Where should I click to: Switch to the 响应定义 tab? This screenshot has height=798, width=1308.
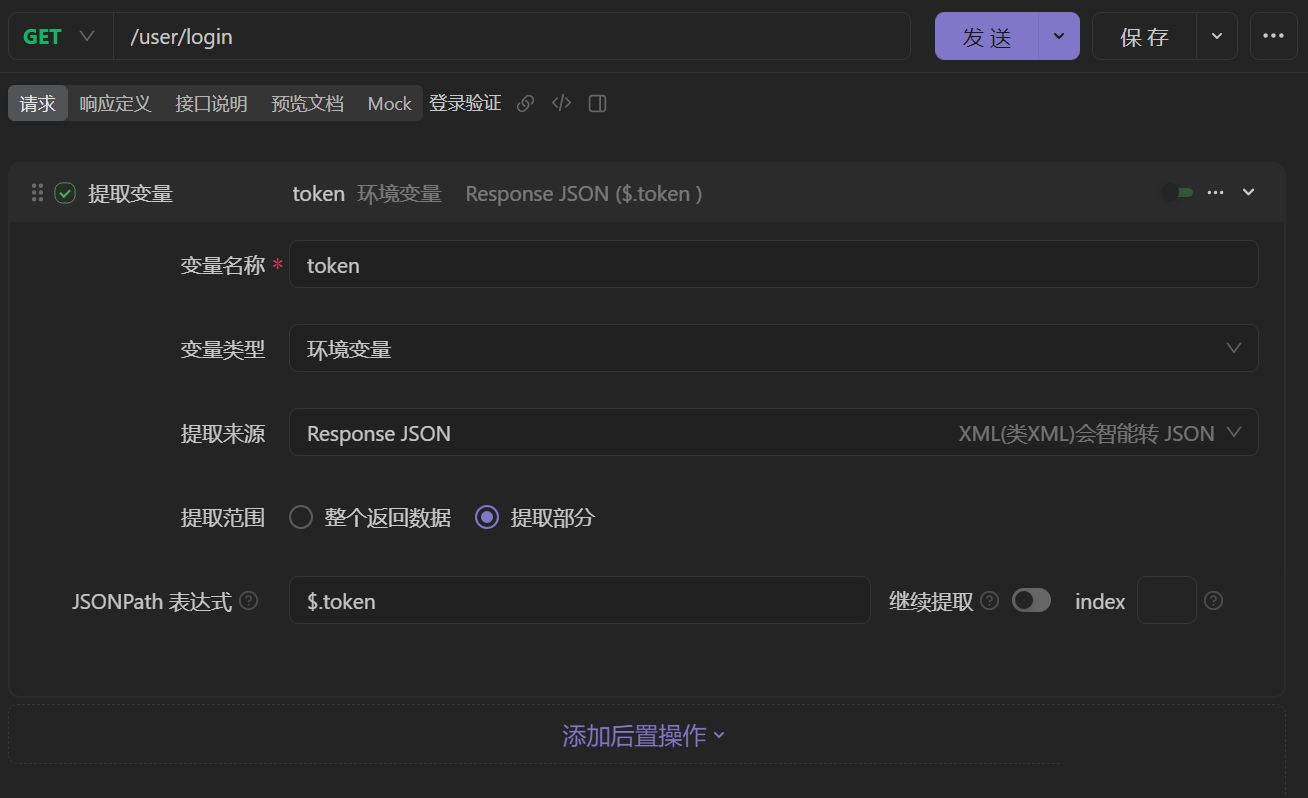point(115,103)
